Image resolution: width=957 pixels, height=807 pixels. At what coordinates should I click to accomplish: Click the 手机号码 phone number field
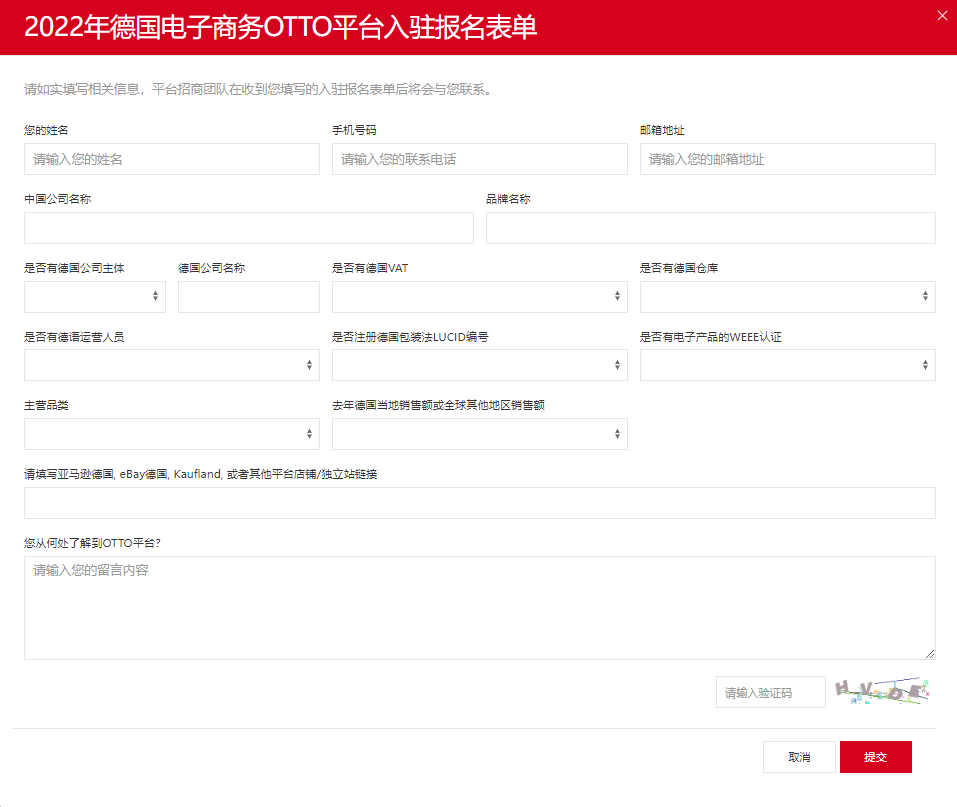pyautogui.click(x=479, y=158)
